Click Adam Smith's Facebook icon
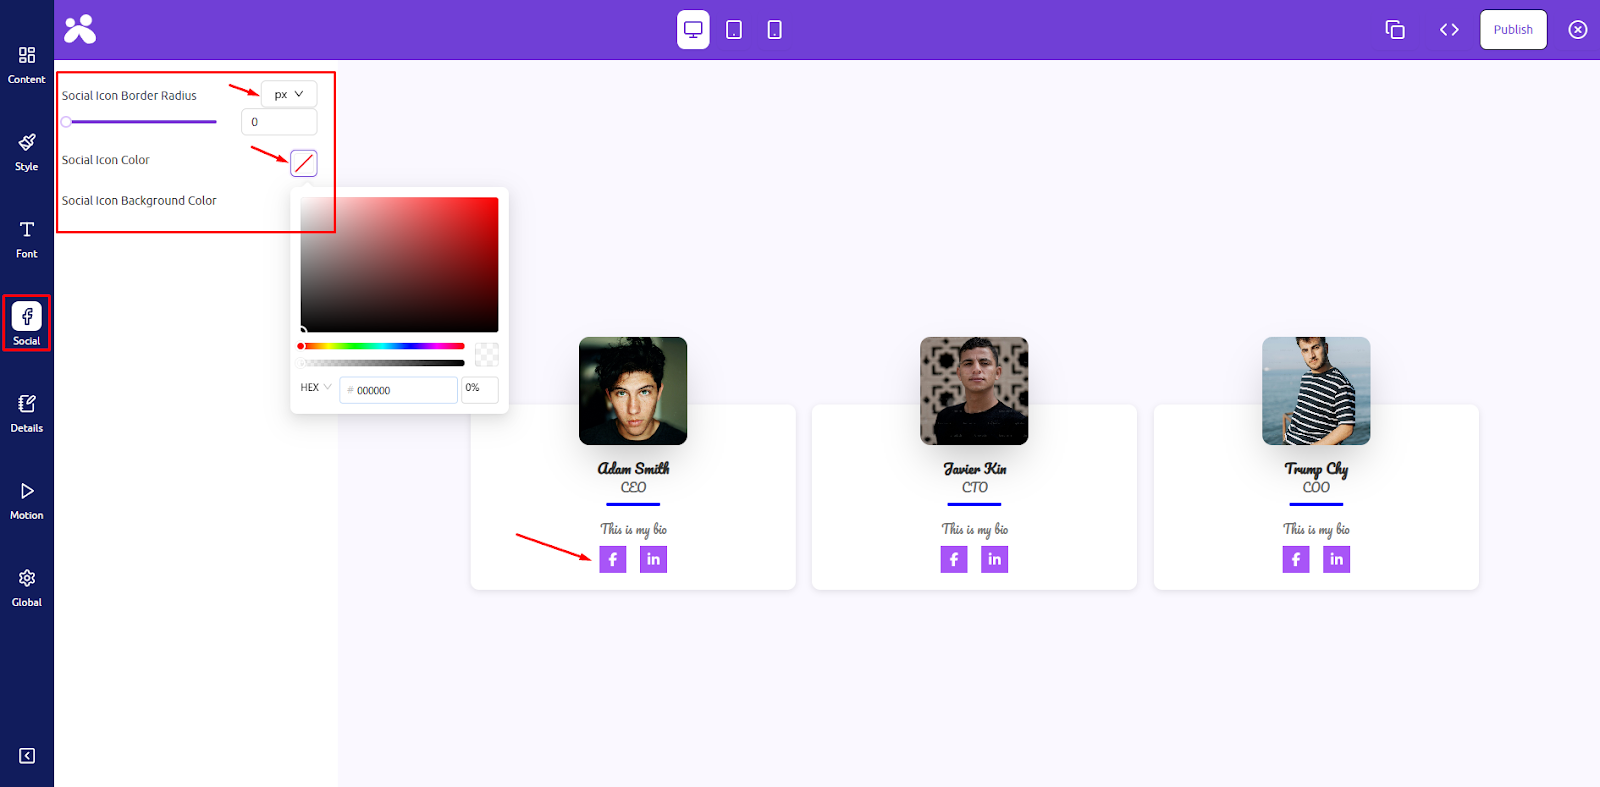The height and width of the screenshot is (787, 1600). (613, 559)
